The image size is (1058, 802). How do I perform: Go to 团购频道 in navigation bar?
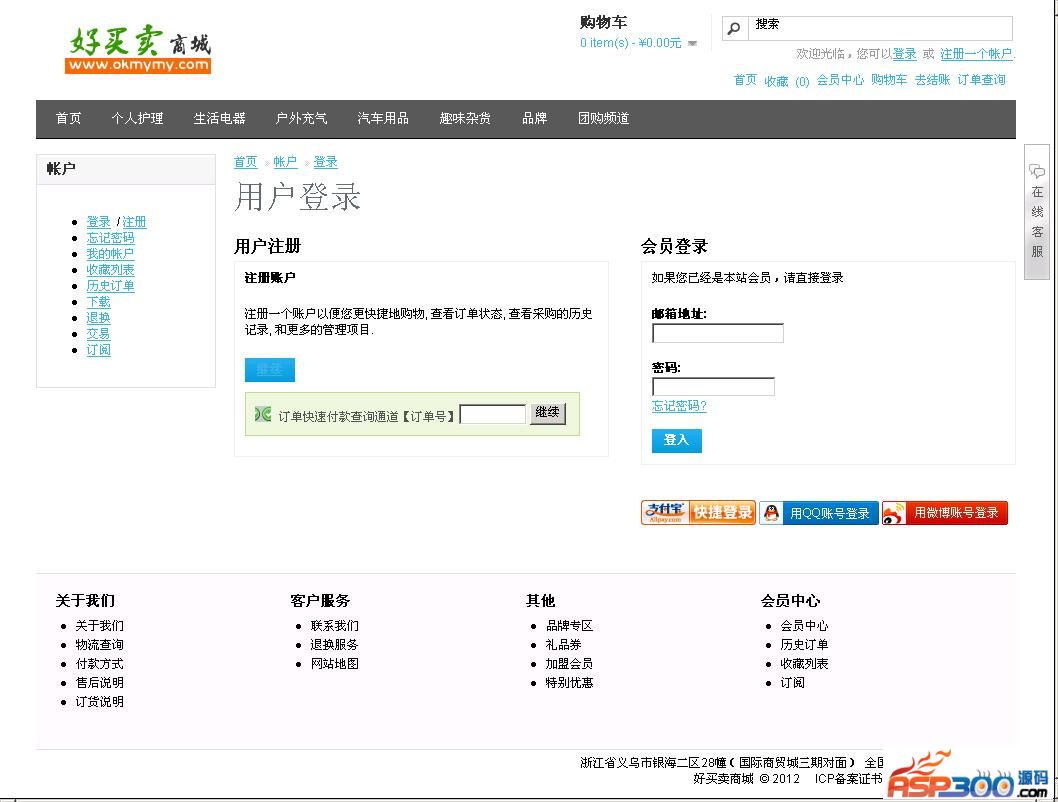[x=603, y=118]
